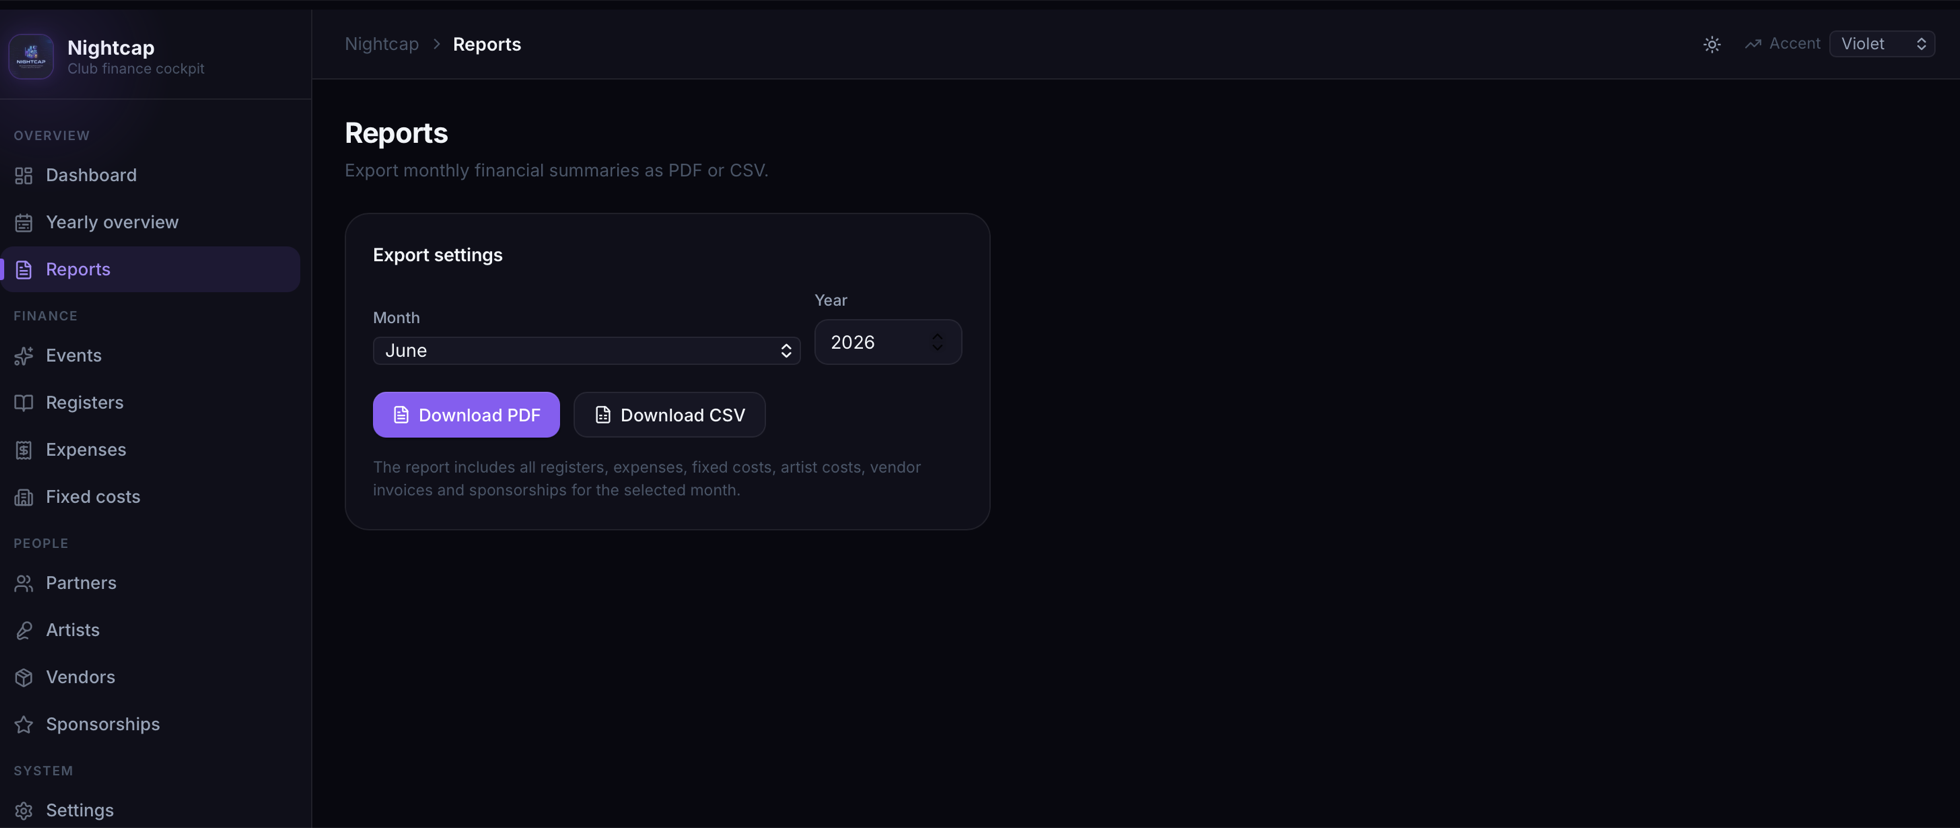The height and width of the screenshot is (828, 1960).
Task: Click the 'OVERVIEW' sidebar section header
Action: click(52, 135)
